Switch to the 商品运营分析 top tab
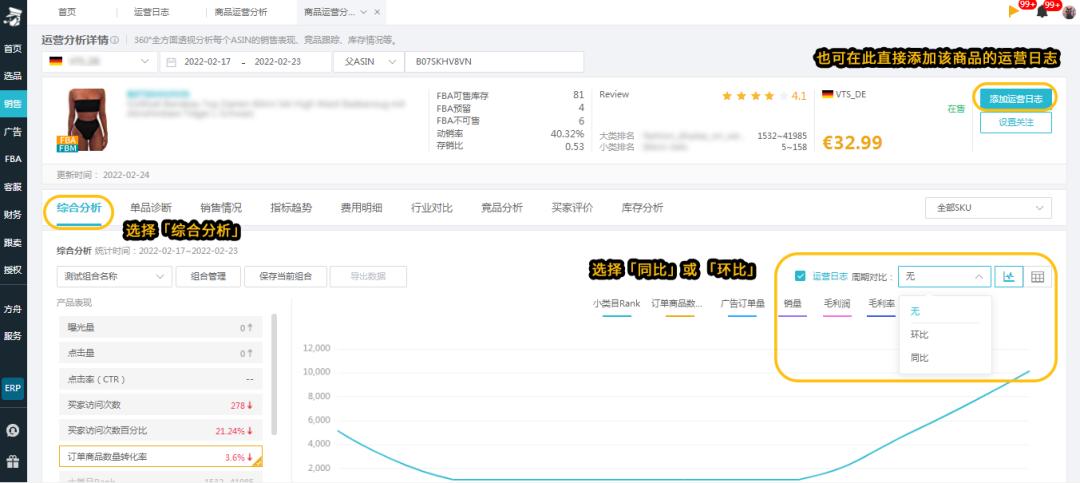Viewport: 1080px width, 483px height. tap(241, 12)
